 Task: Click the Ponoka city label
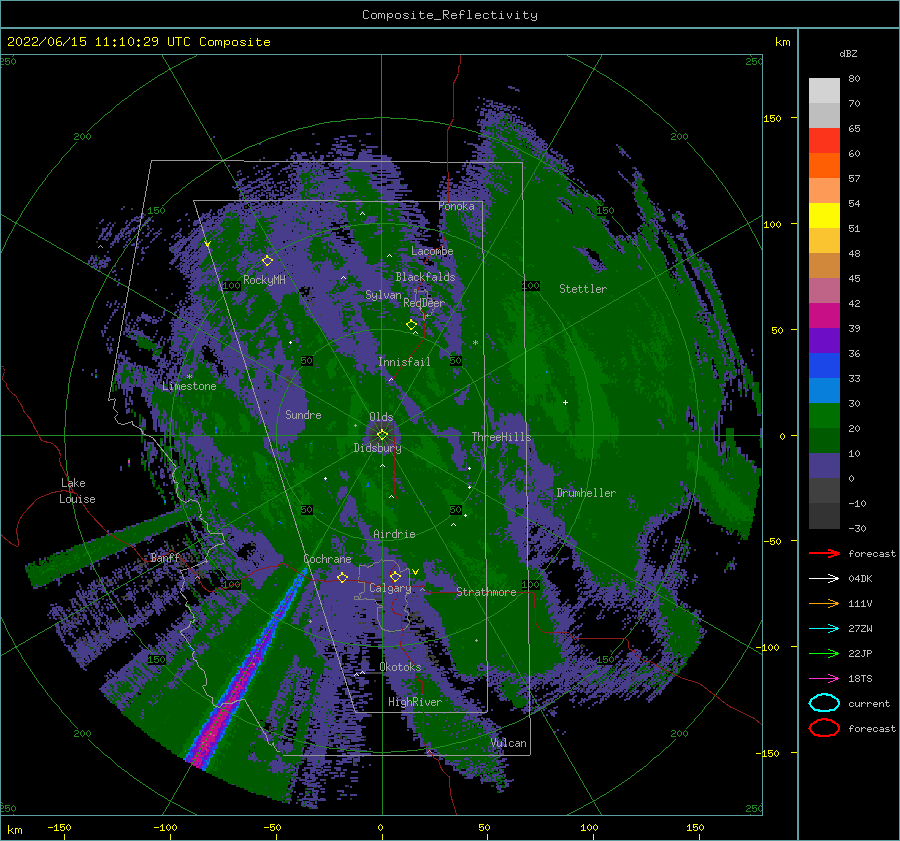click(x=456, y=206)
